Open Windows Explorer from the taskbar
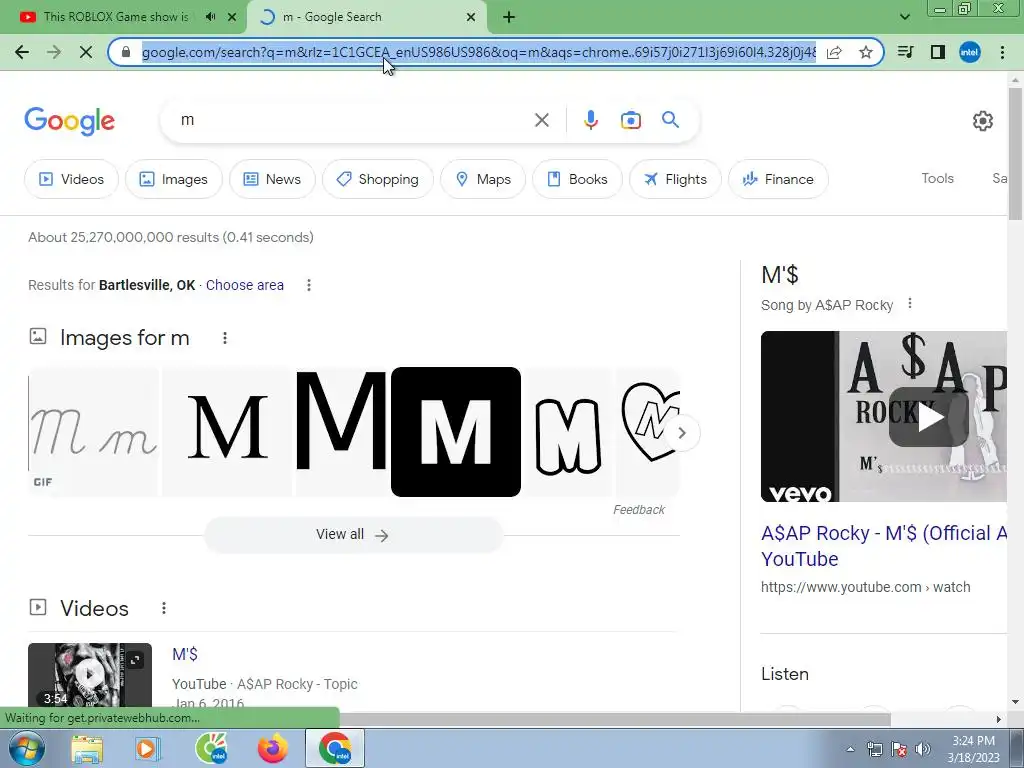 [x=87, y=748]
